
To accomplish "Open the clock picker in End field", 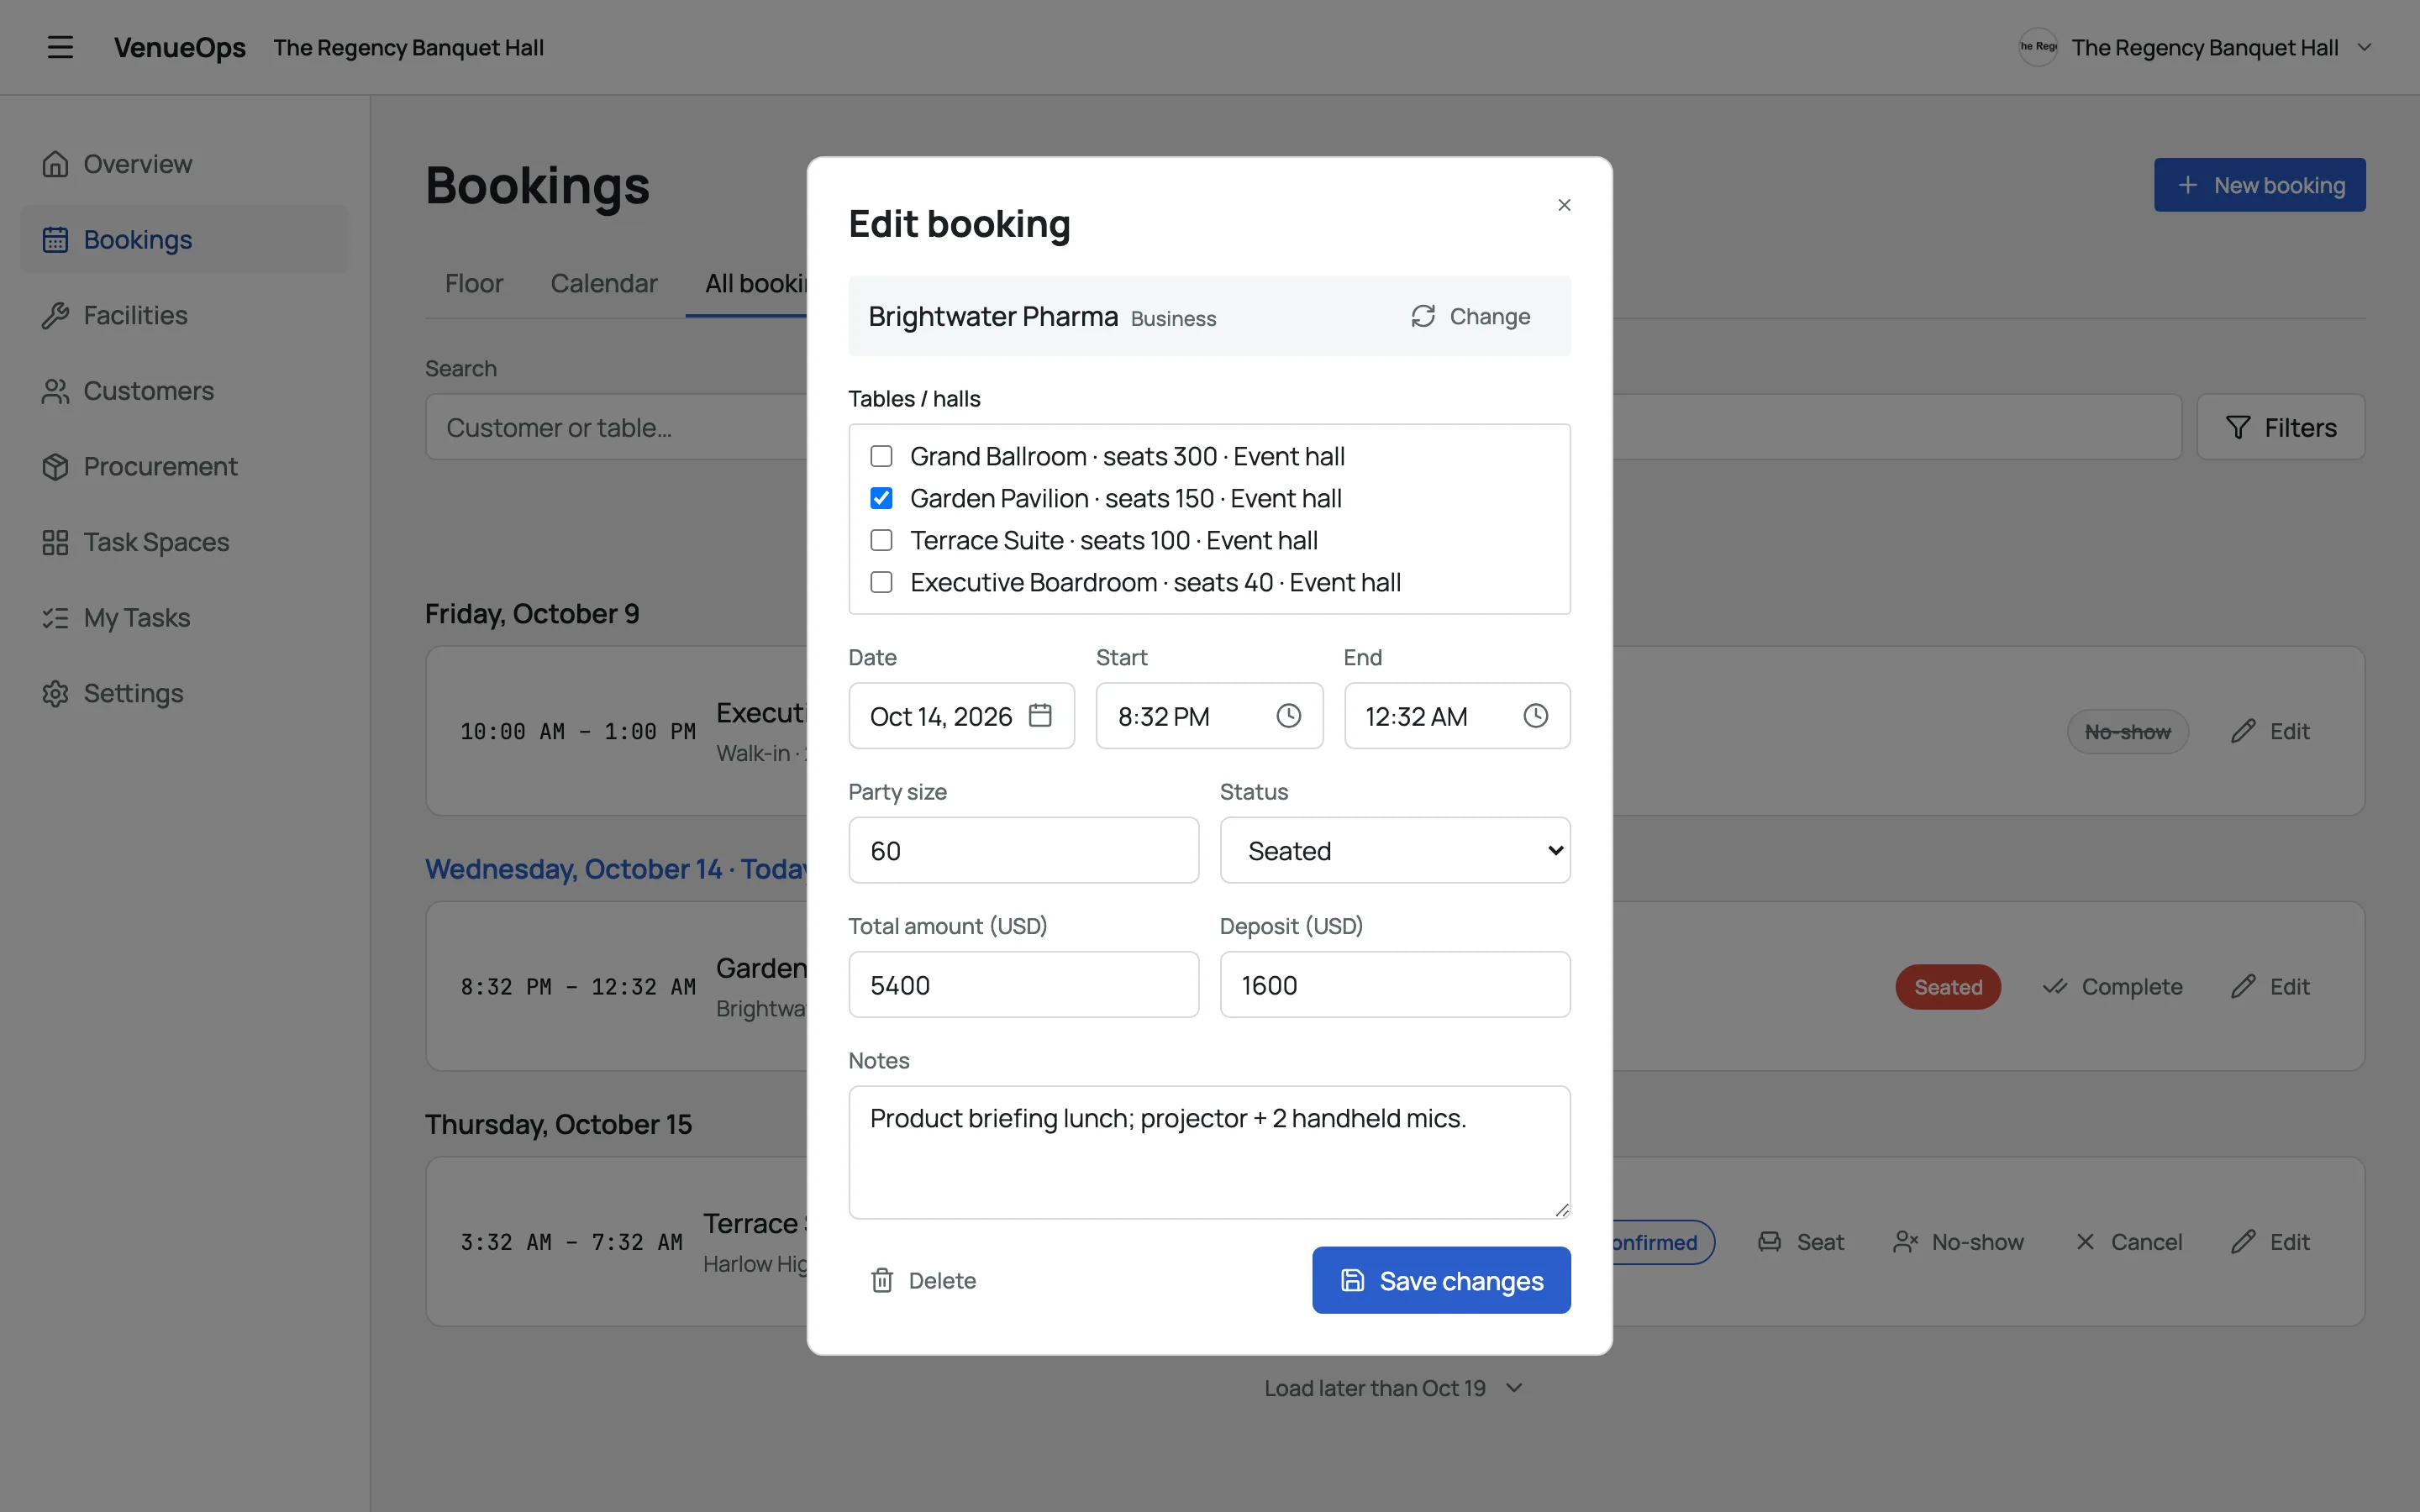I will 1535,715.
